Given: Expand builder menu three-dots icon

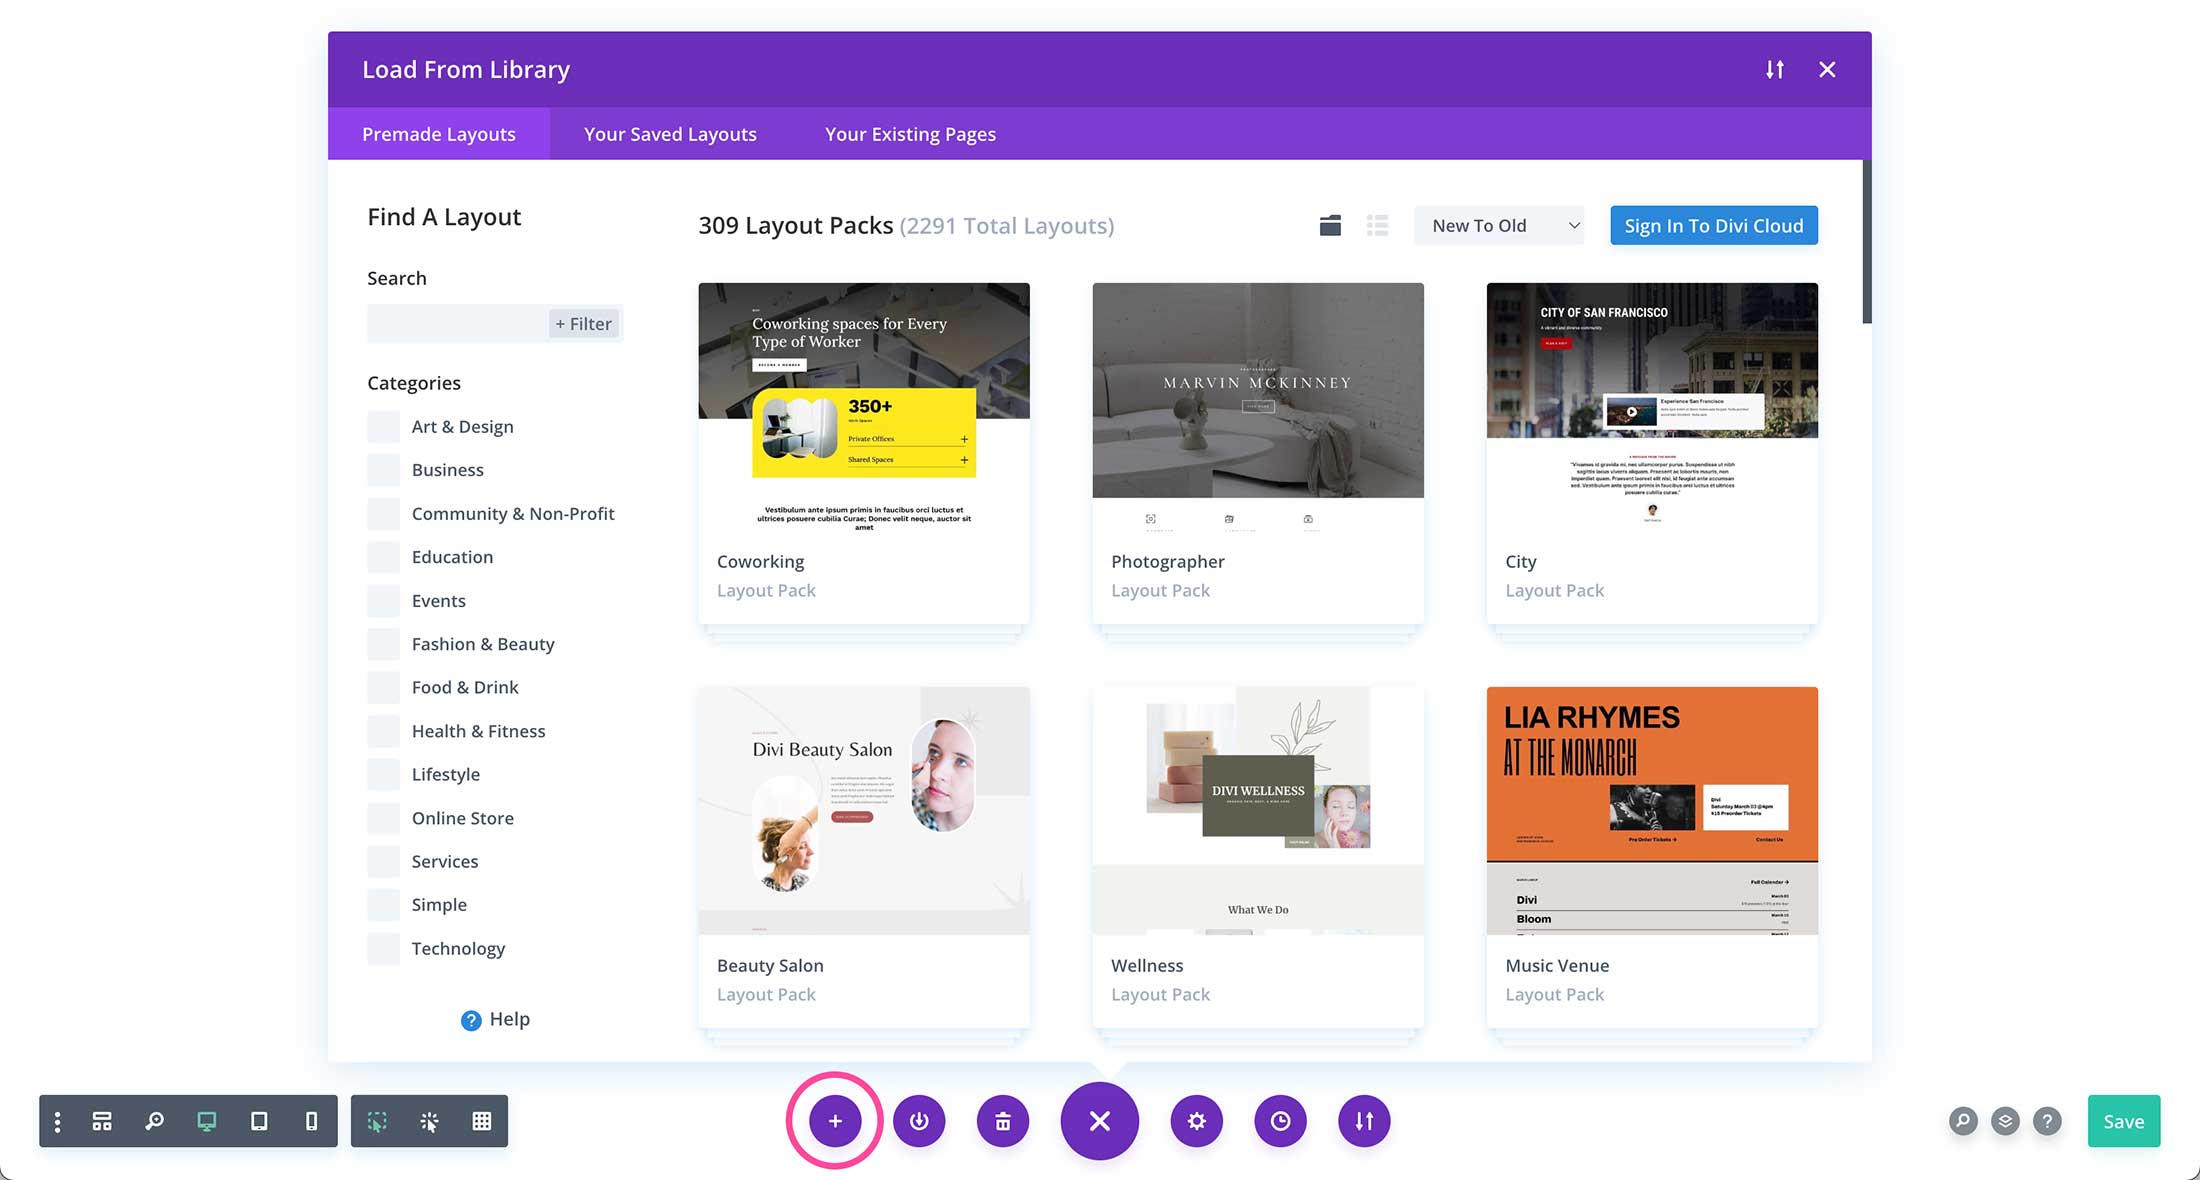Looking at the screenshot, I should [x=58, y=1121].
